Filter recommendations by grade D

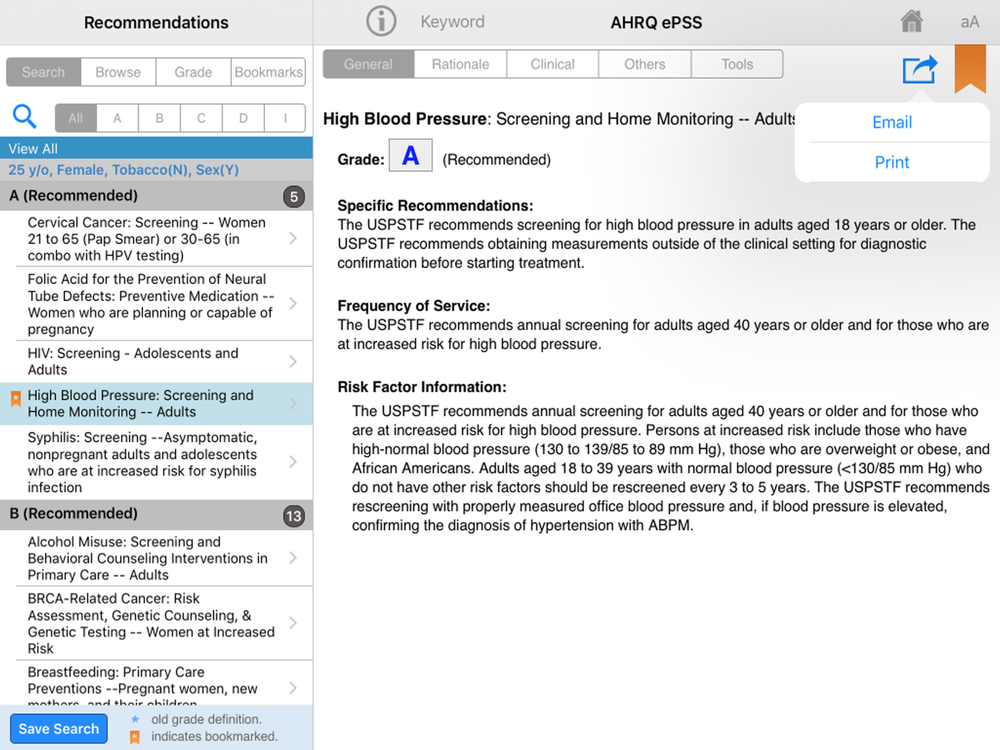coord(243,118)
